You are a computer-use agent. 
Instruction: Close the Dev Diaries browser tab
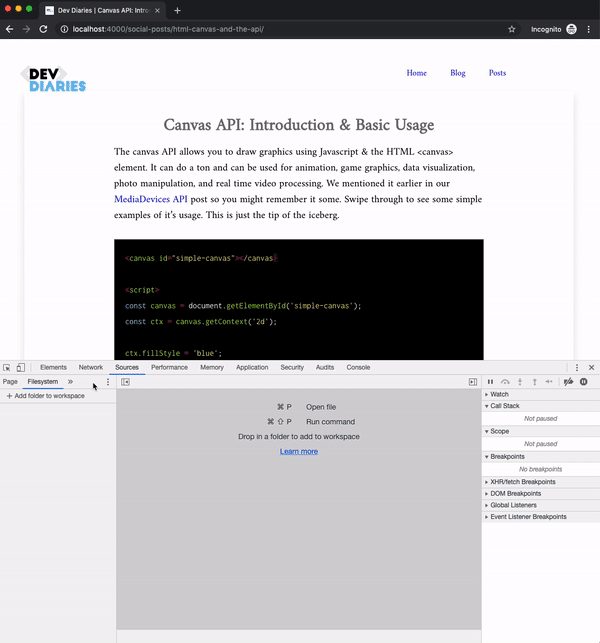[157, 11]
